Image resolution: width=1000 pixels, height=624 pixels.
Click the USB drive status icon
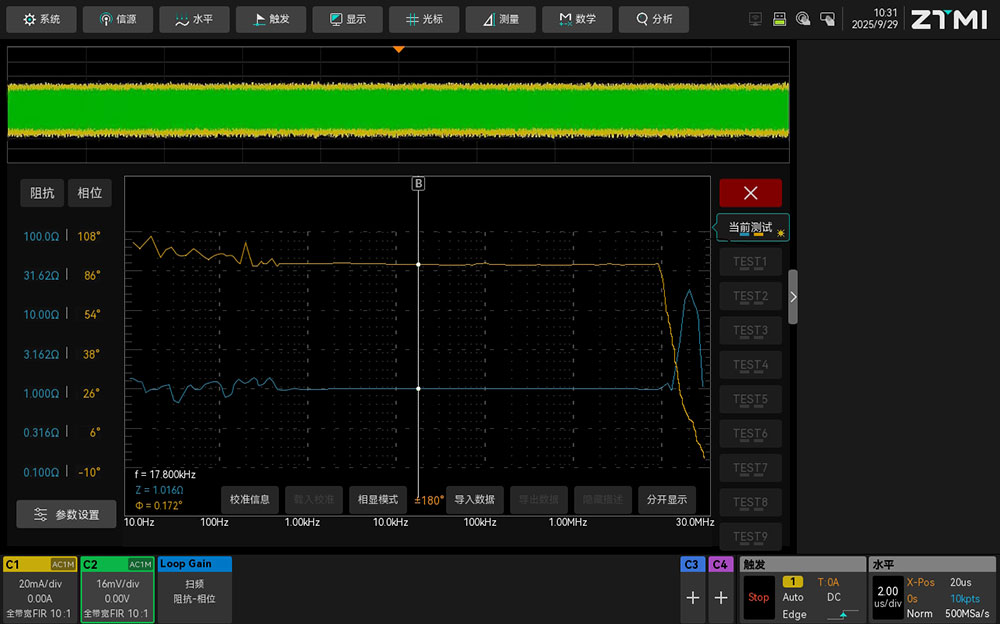point(779,19)
